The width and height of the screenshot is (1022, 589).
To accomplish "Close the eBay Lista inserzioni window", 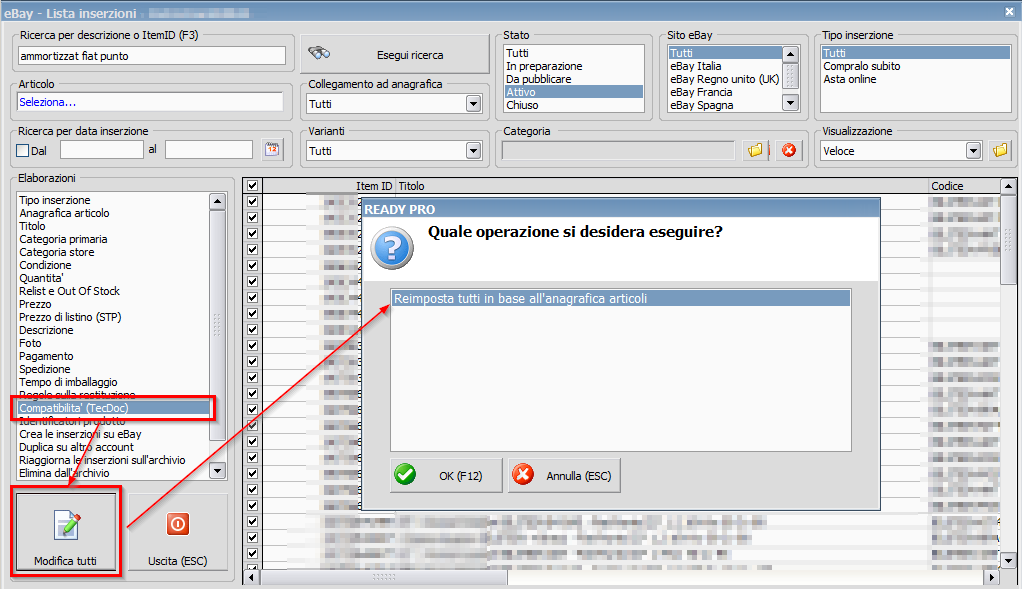I will pyautogui.click(x=1009, y=12).
